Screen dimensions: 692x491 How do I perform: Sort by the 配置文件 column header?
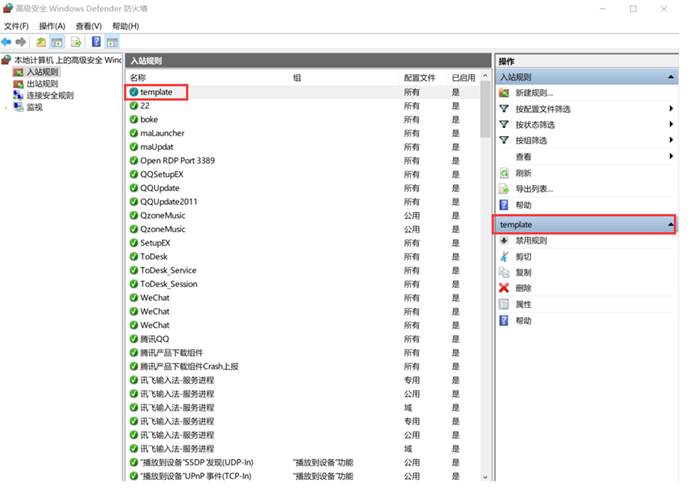pos(419,78)
